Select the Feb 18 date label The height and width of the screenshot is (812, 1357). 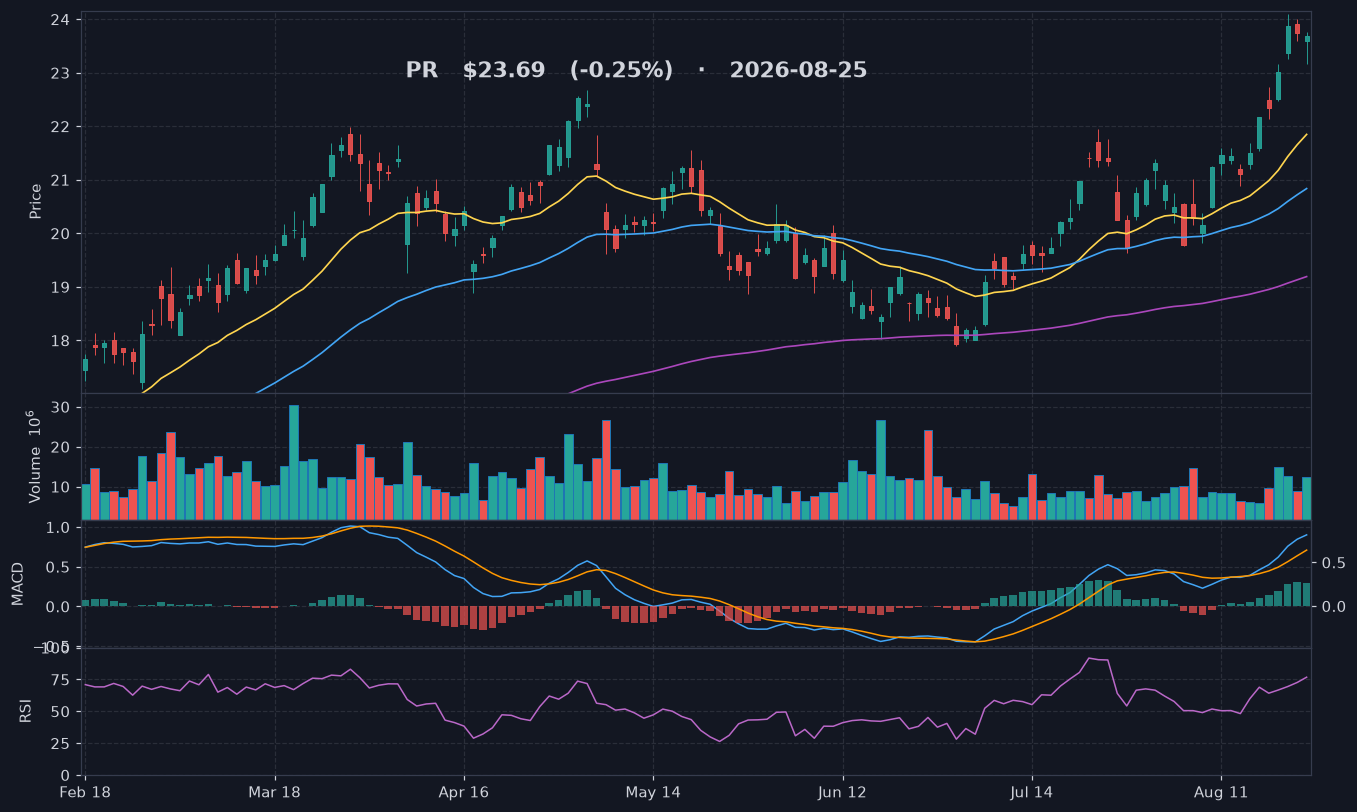coord(85,792)
